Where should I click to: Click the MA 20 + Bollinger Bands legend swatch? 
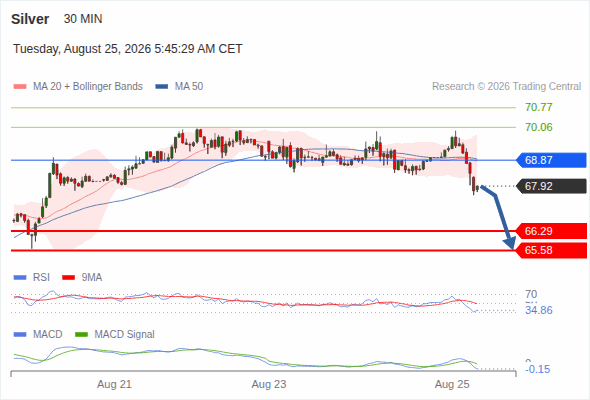tap(20, 87)
